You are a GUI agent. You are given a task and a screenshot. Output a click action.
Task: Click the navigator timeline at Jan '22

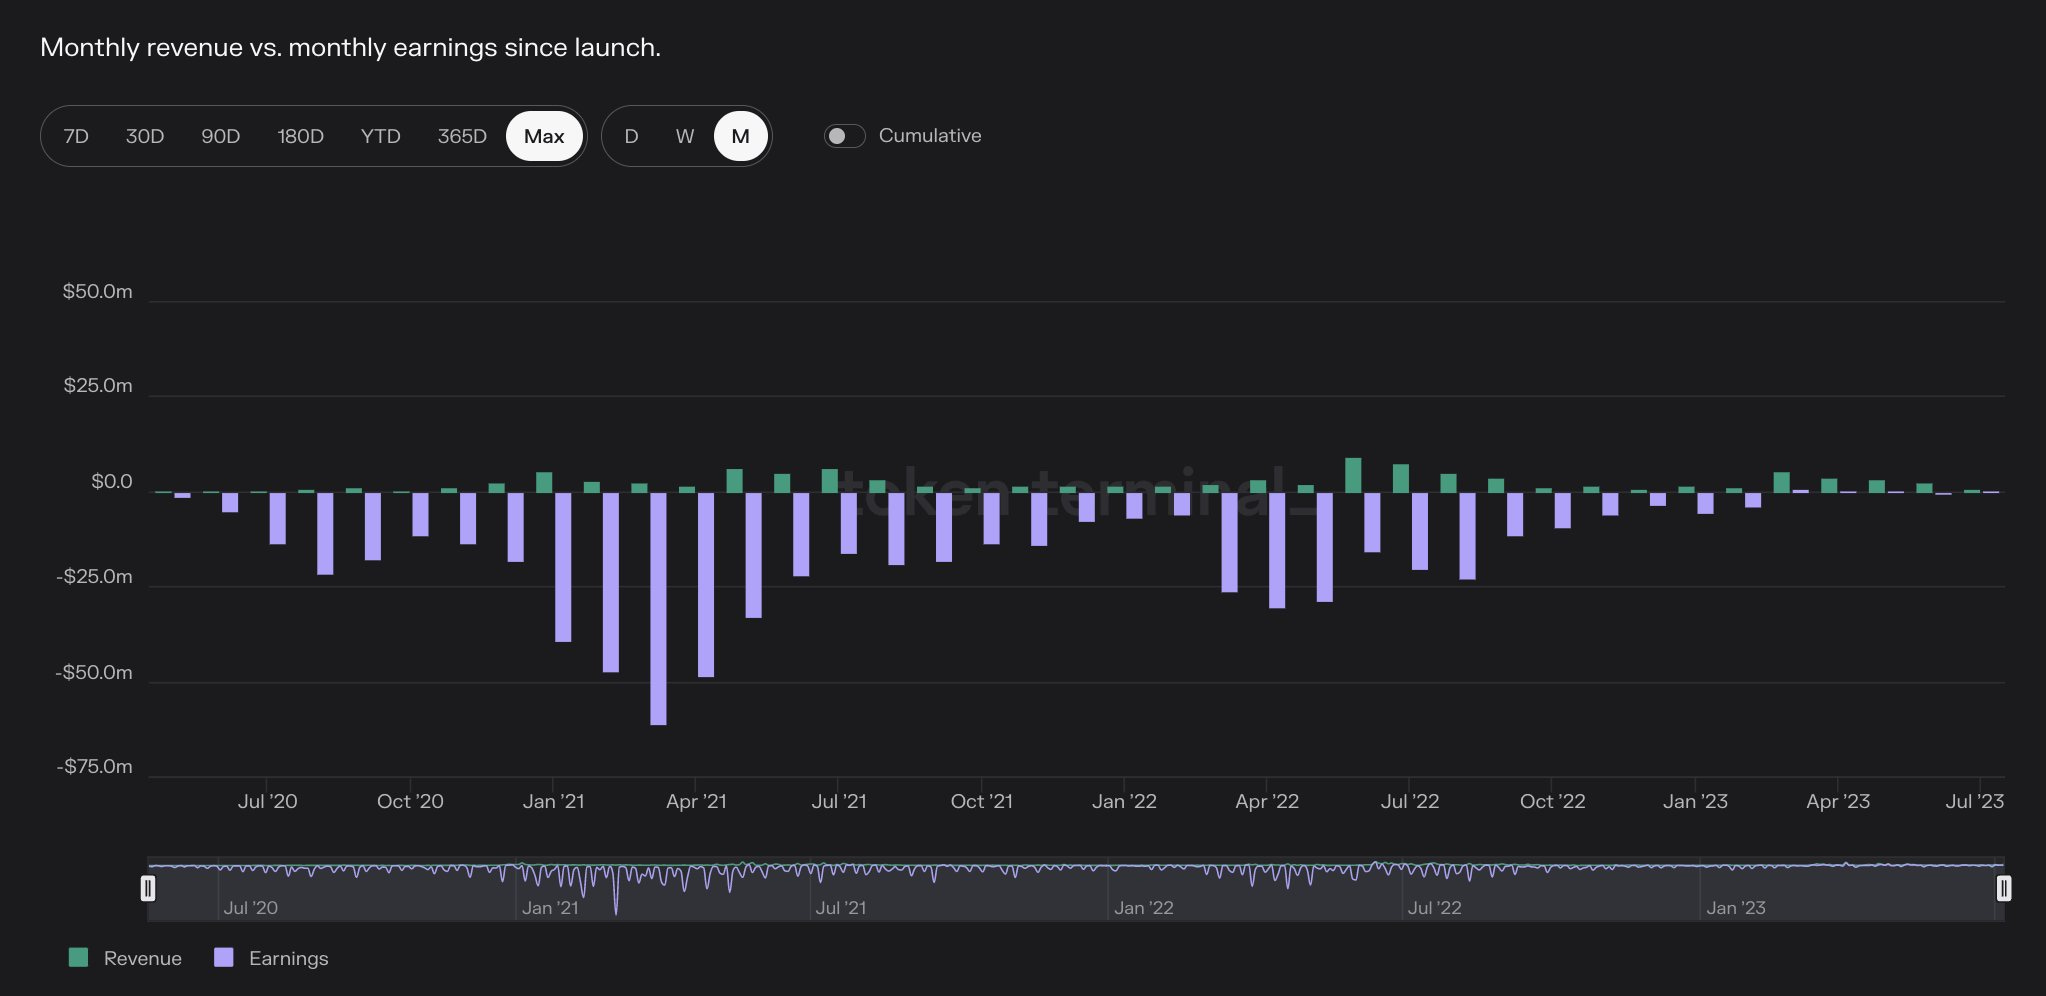[x=1144, y=908]
